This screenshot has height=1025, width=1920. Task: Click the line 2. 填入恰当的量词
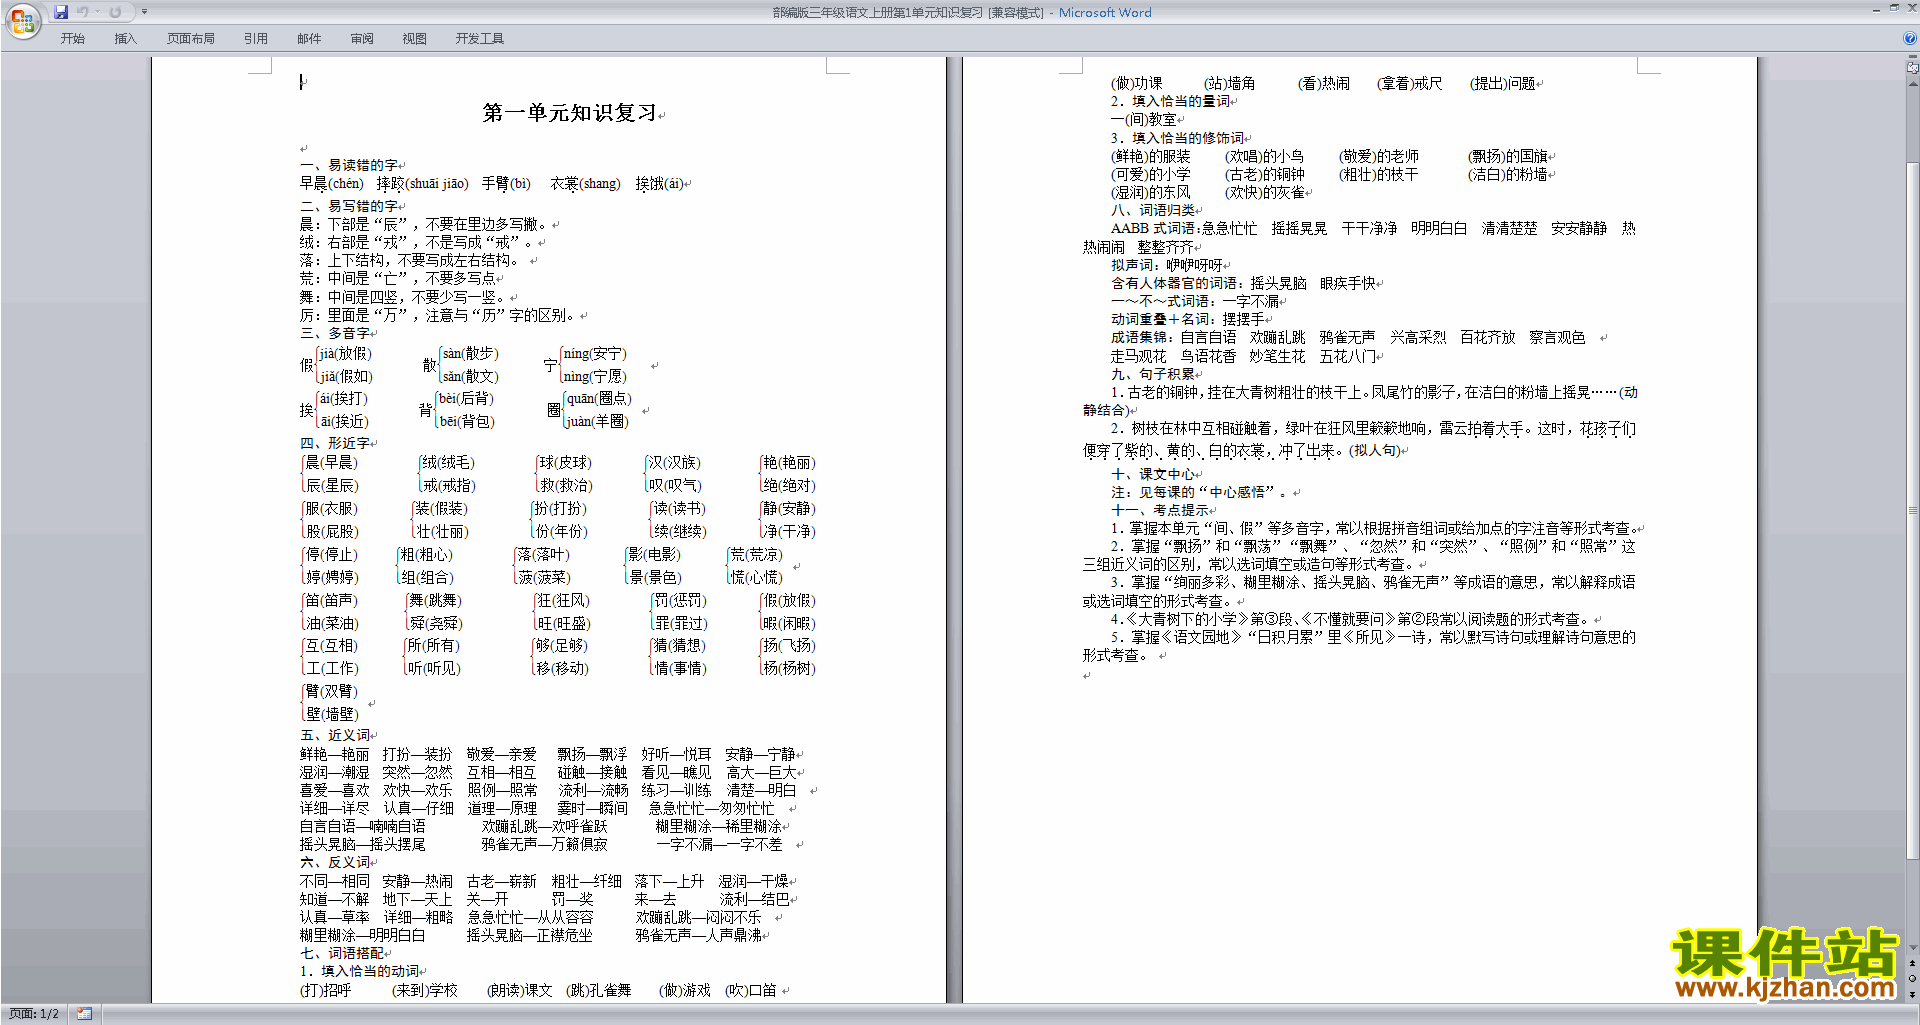tap(1170, 101)
